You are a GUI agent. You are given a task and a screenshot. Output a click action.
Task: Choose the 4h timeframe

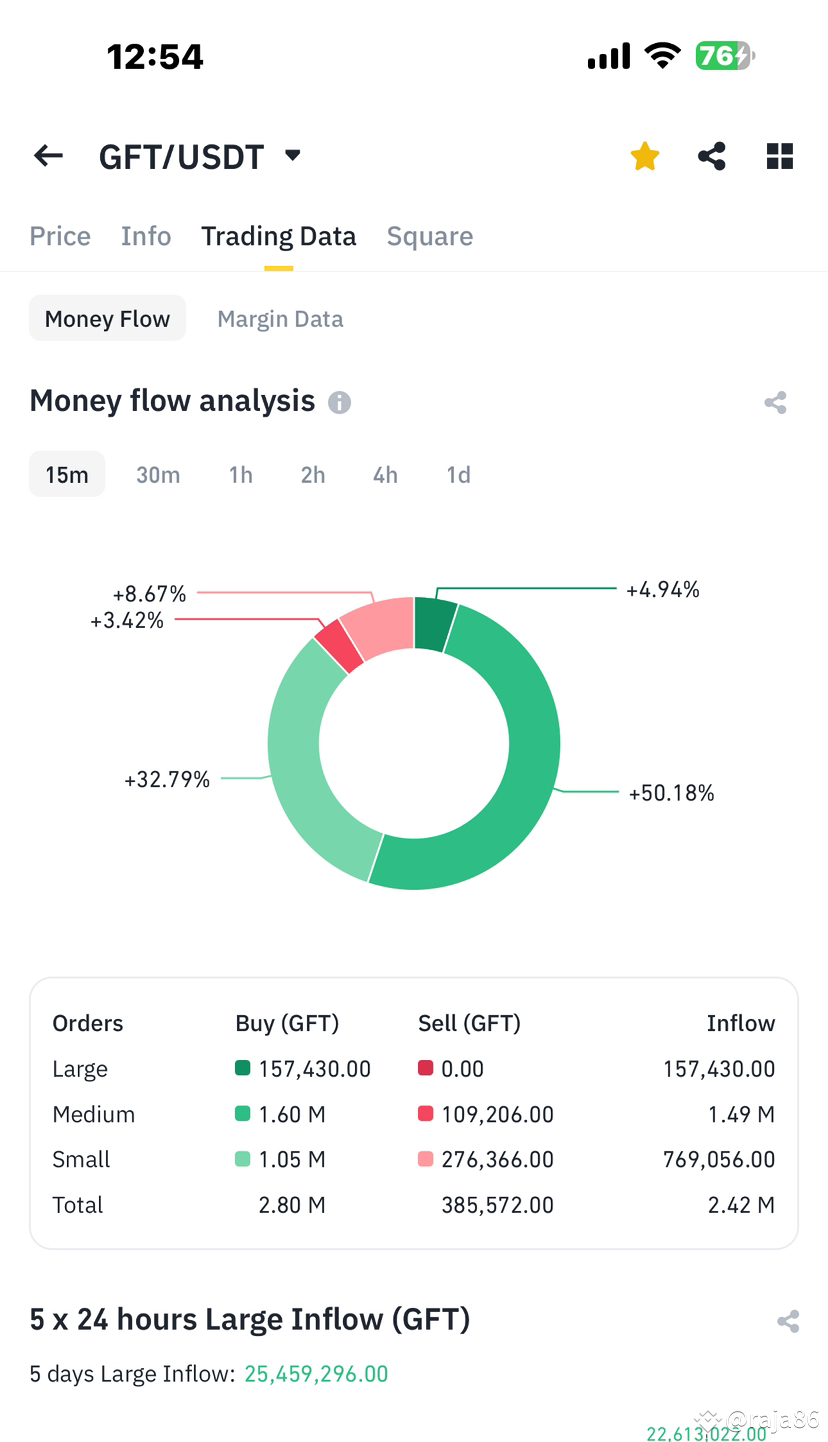385,474
